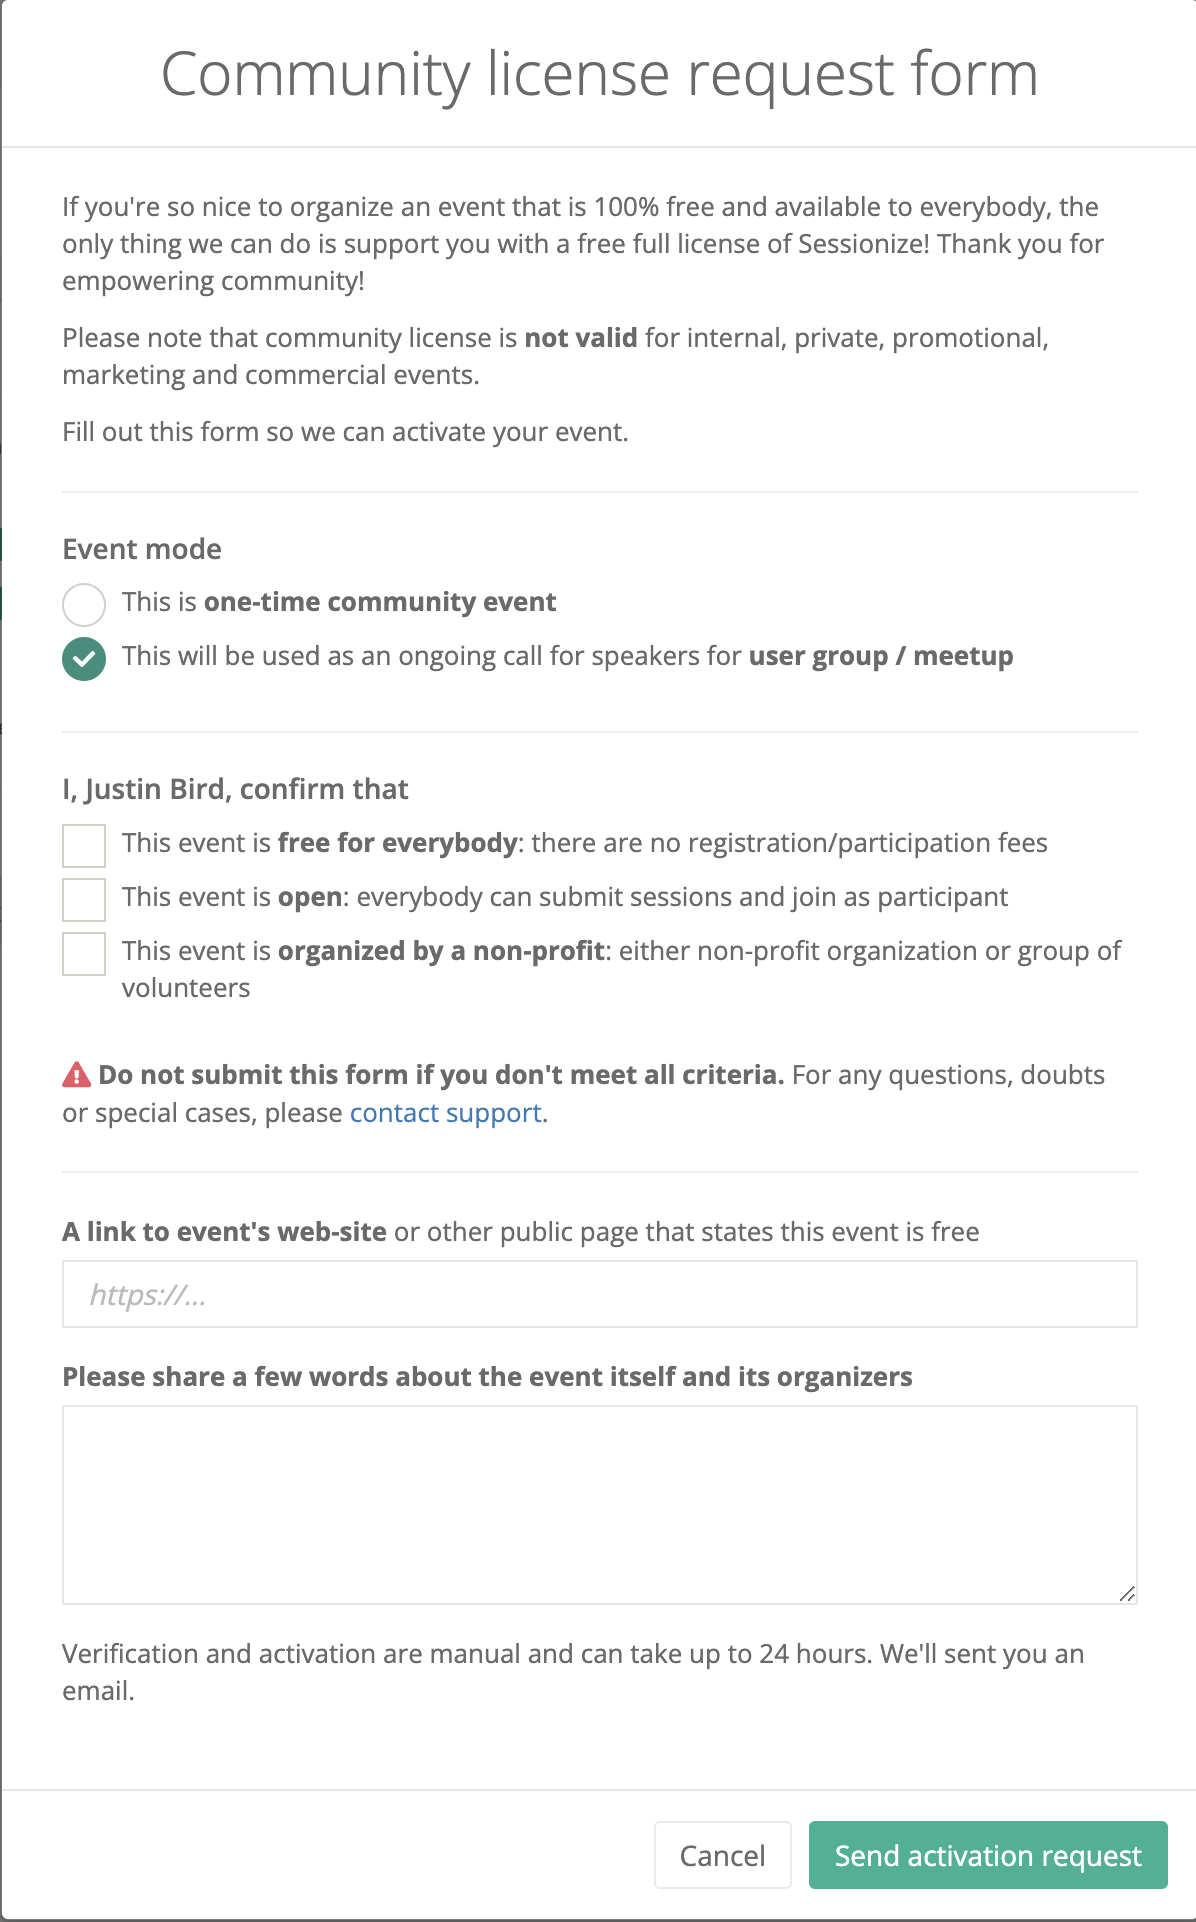The height and width of the screenshot is (1922, 1196).
Task: Click the Cancel button
Action: 722,1855
